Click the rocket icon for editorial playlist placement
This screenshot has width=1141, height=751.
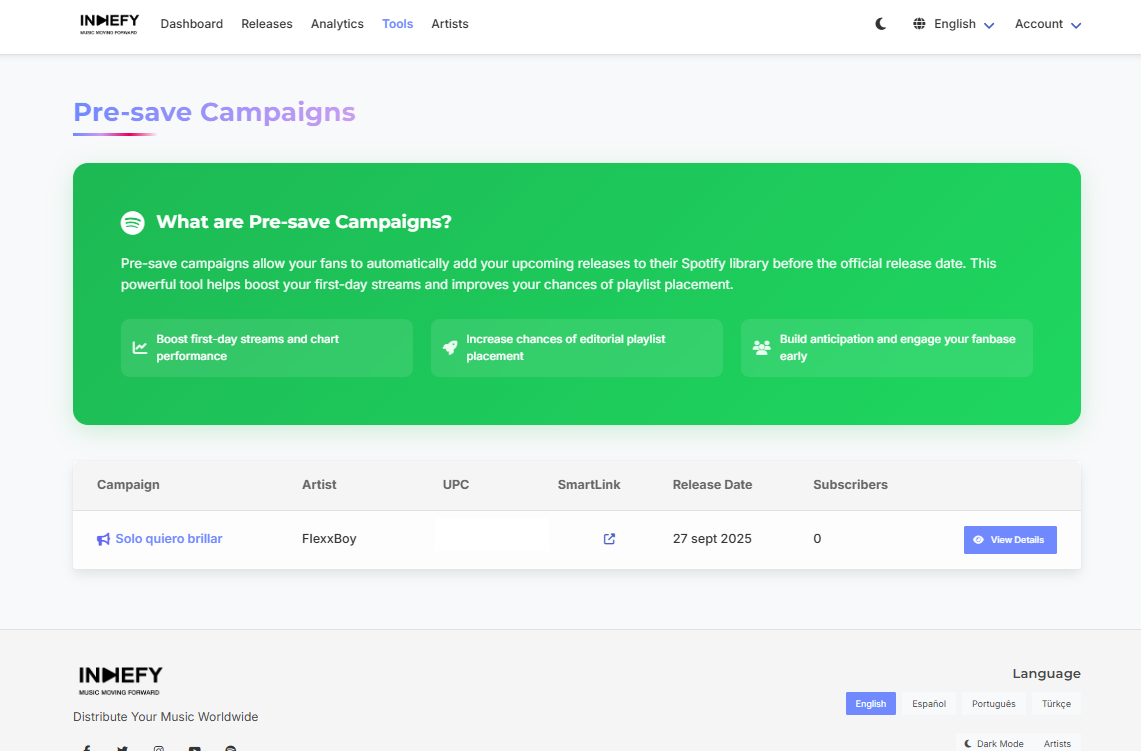(x=450, y=348)
